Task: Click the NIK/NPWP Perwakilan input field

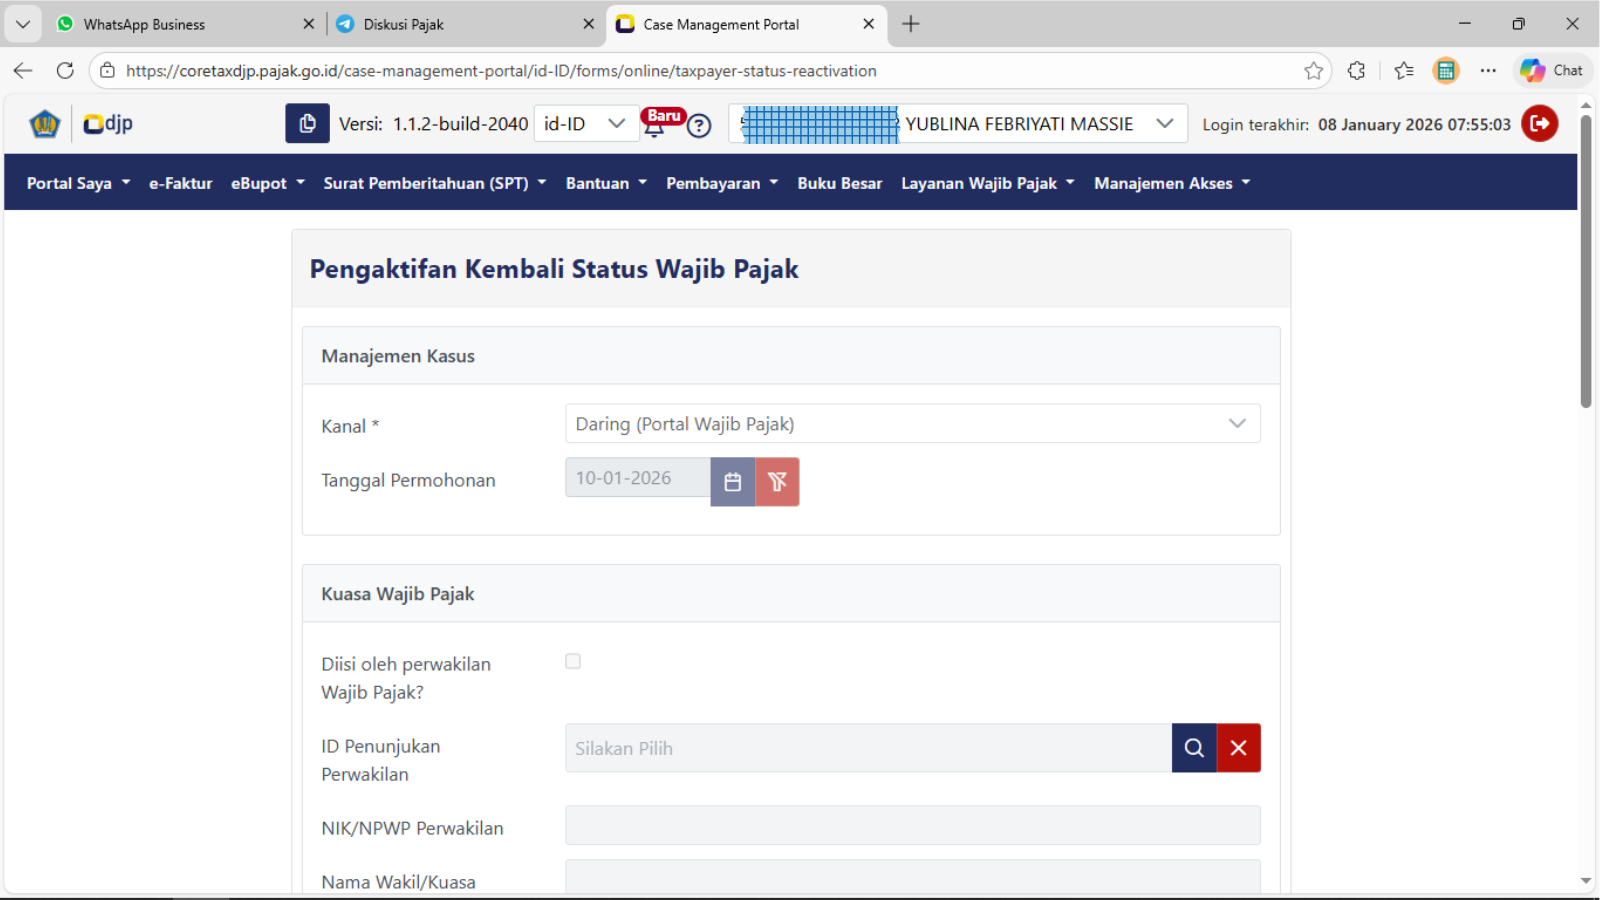Action: pyautogui.click(x=912, y=826)
